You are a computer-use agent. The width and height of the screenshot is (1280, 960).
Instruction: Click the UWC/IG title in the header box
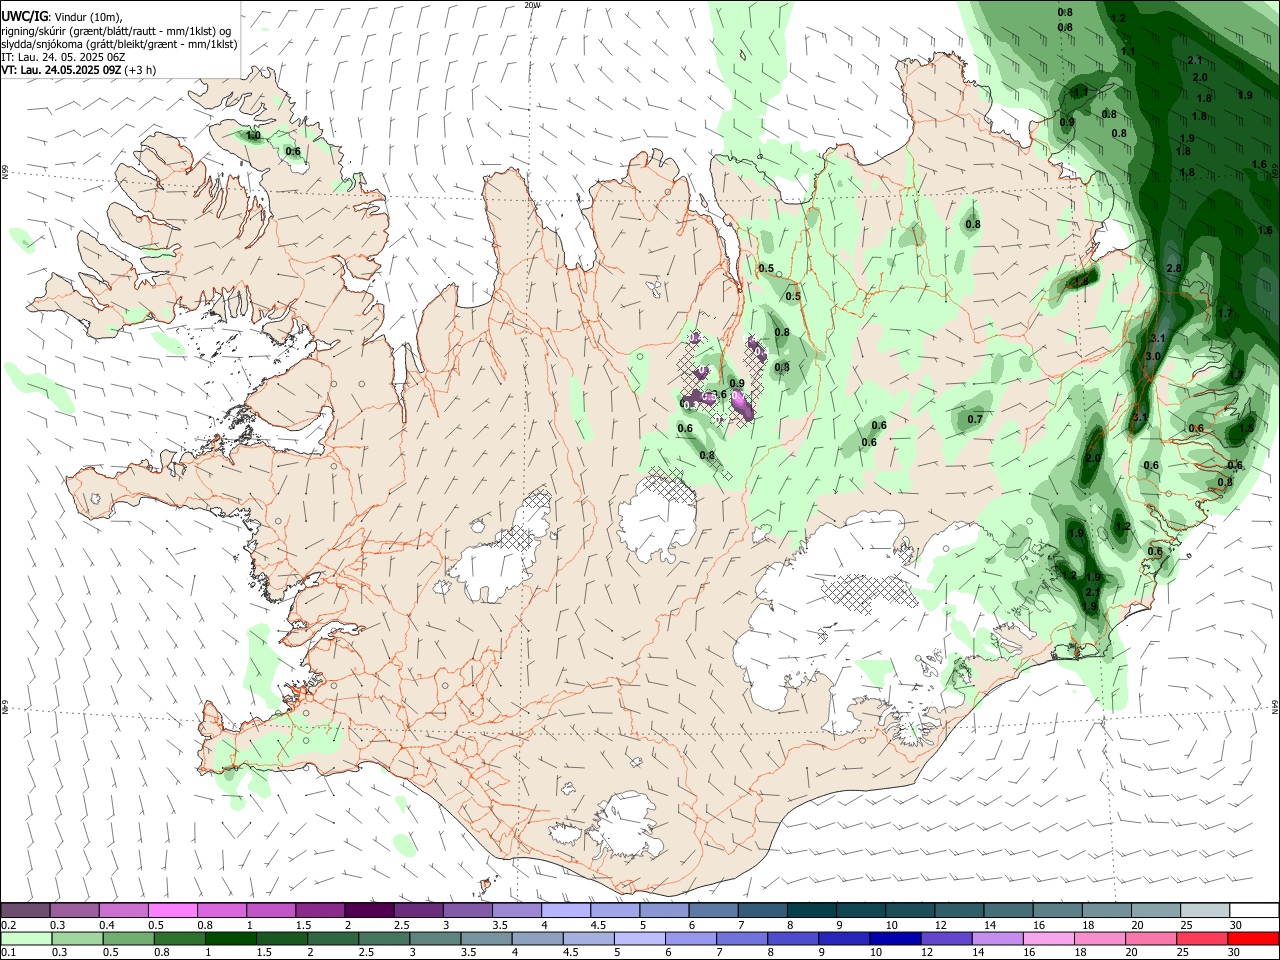[x=23, y=17]
